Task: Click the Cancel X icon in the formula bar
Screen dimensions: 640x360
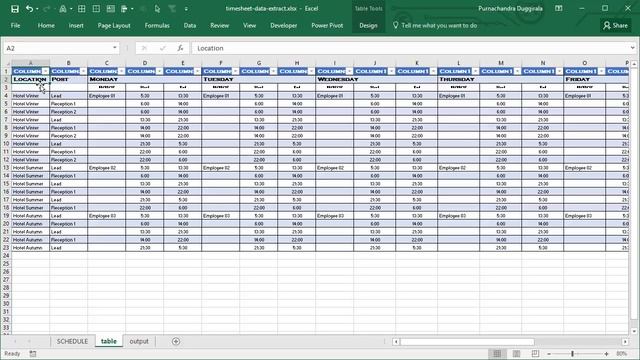Action: coord(144,48)
